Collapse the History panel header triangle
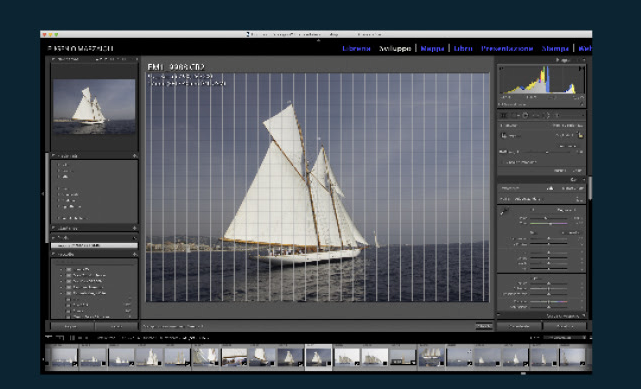 [54, 237]
